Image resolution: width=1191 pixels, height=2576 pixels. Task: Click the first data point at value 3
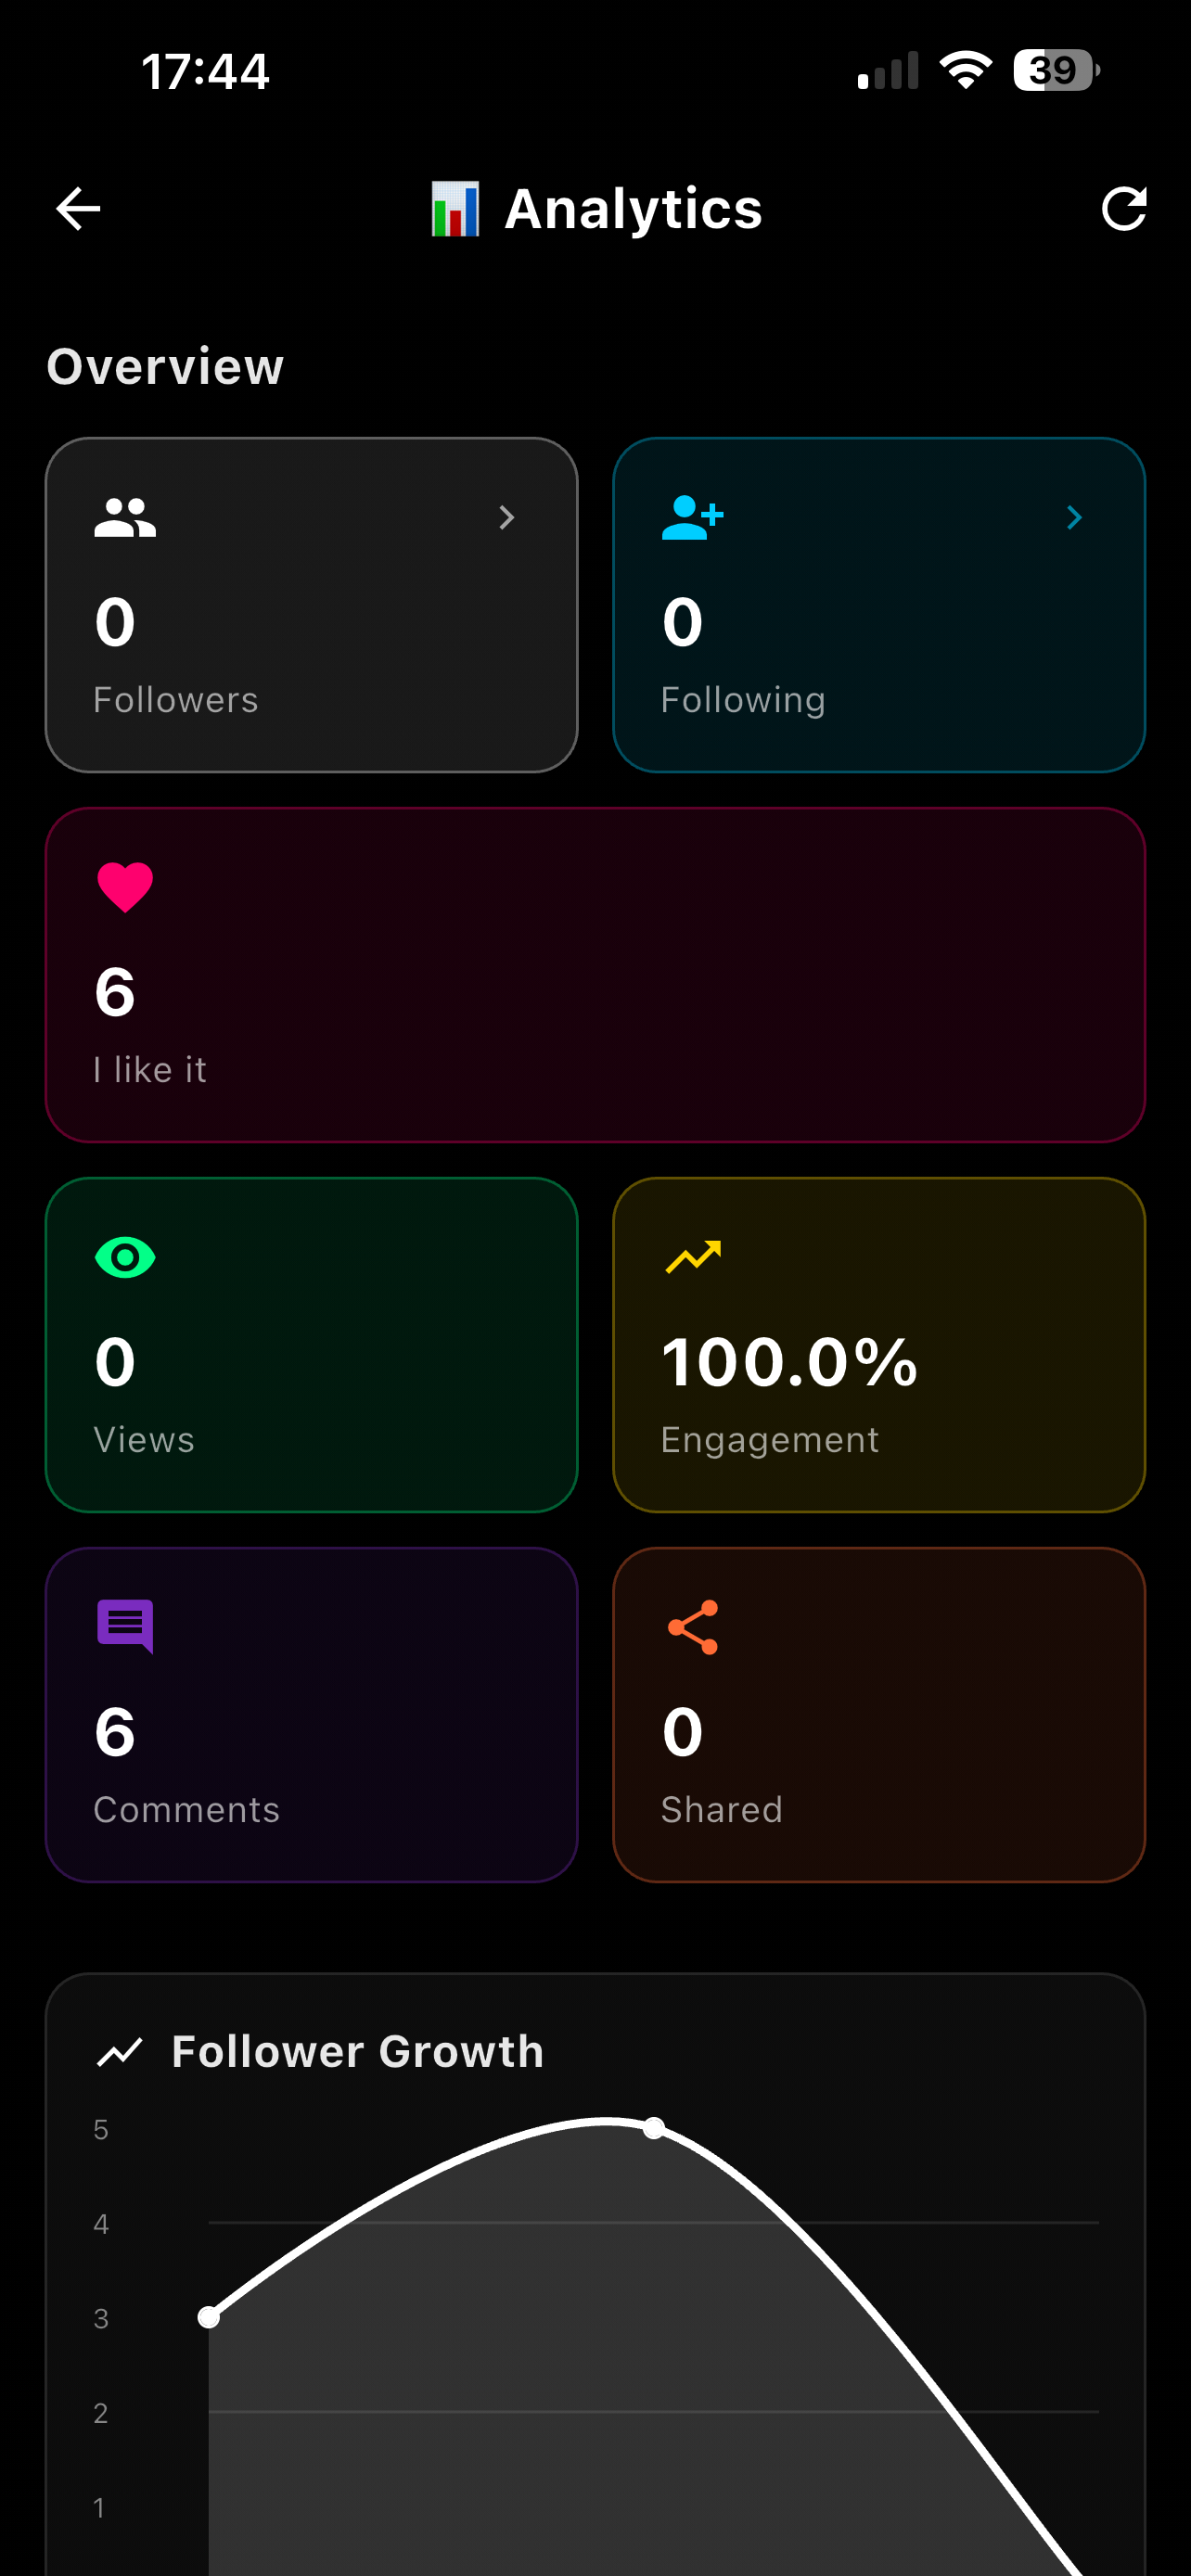click(209, 2317)
